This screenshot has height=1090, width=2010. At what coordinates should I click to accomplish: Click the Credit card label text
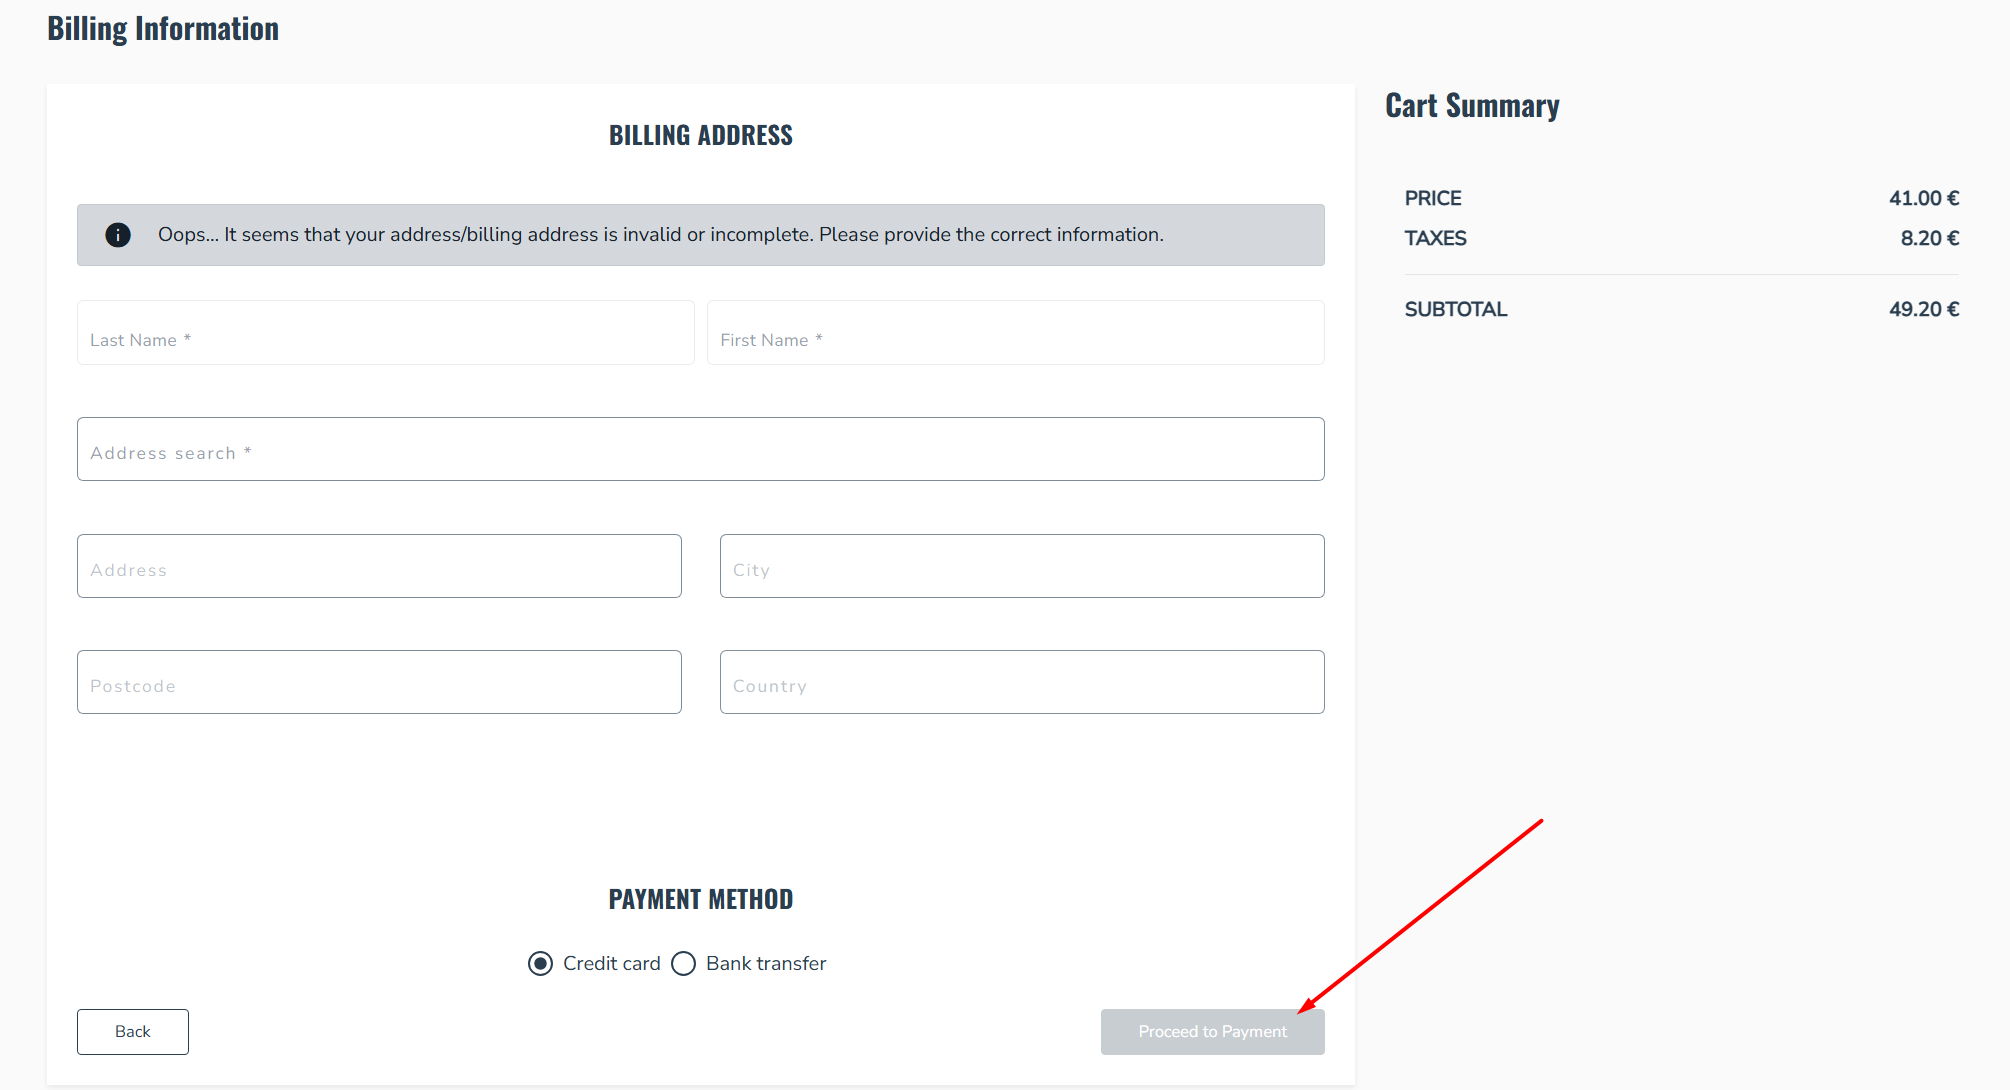coord(612,963)
